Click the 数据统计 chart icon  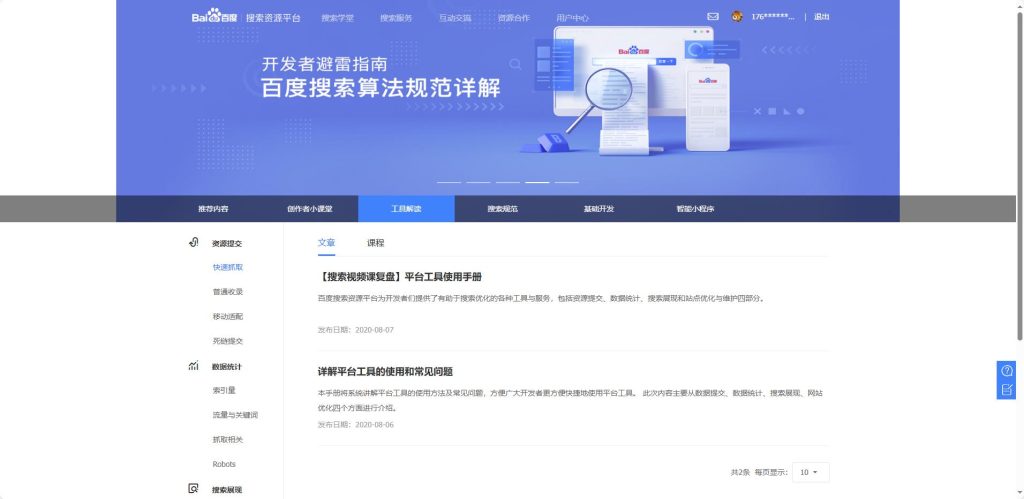pos(193,366)
